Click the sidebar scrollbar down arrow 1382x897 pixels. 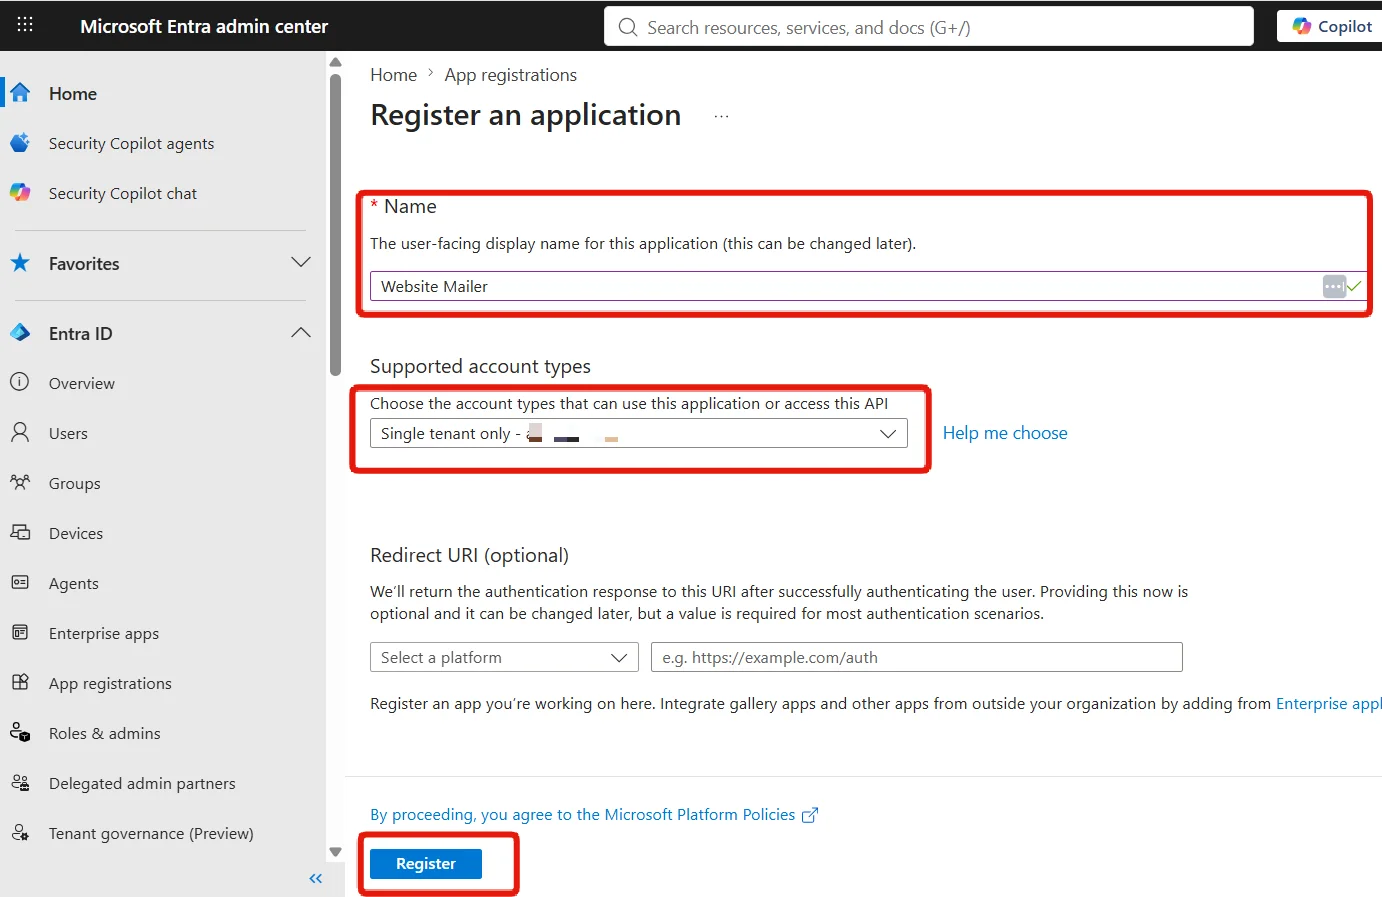tap(336, 852)
